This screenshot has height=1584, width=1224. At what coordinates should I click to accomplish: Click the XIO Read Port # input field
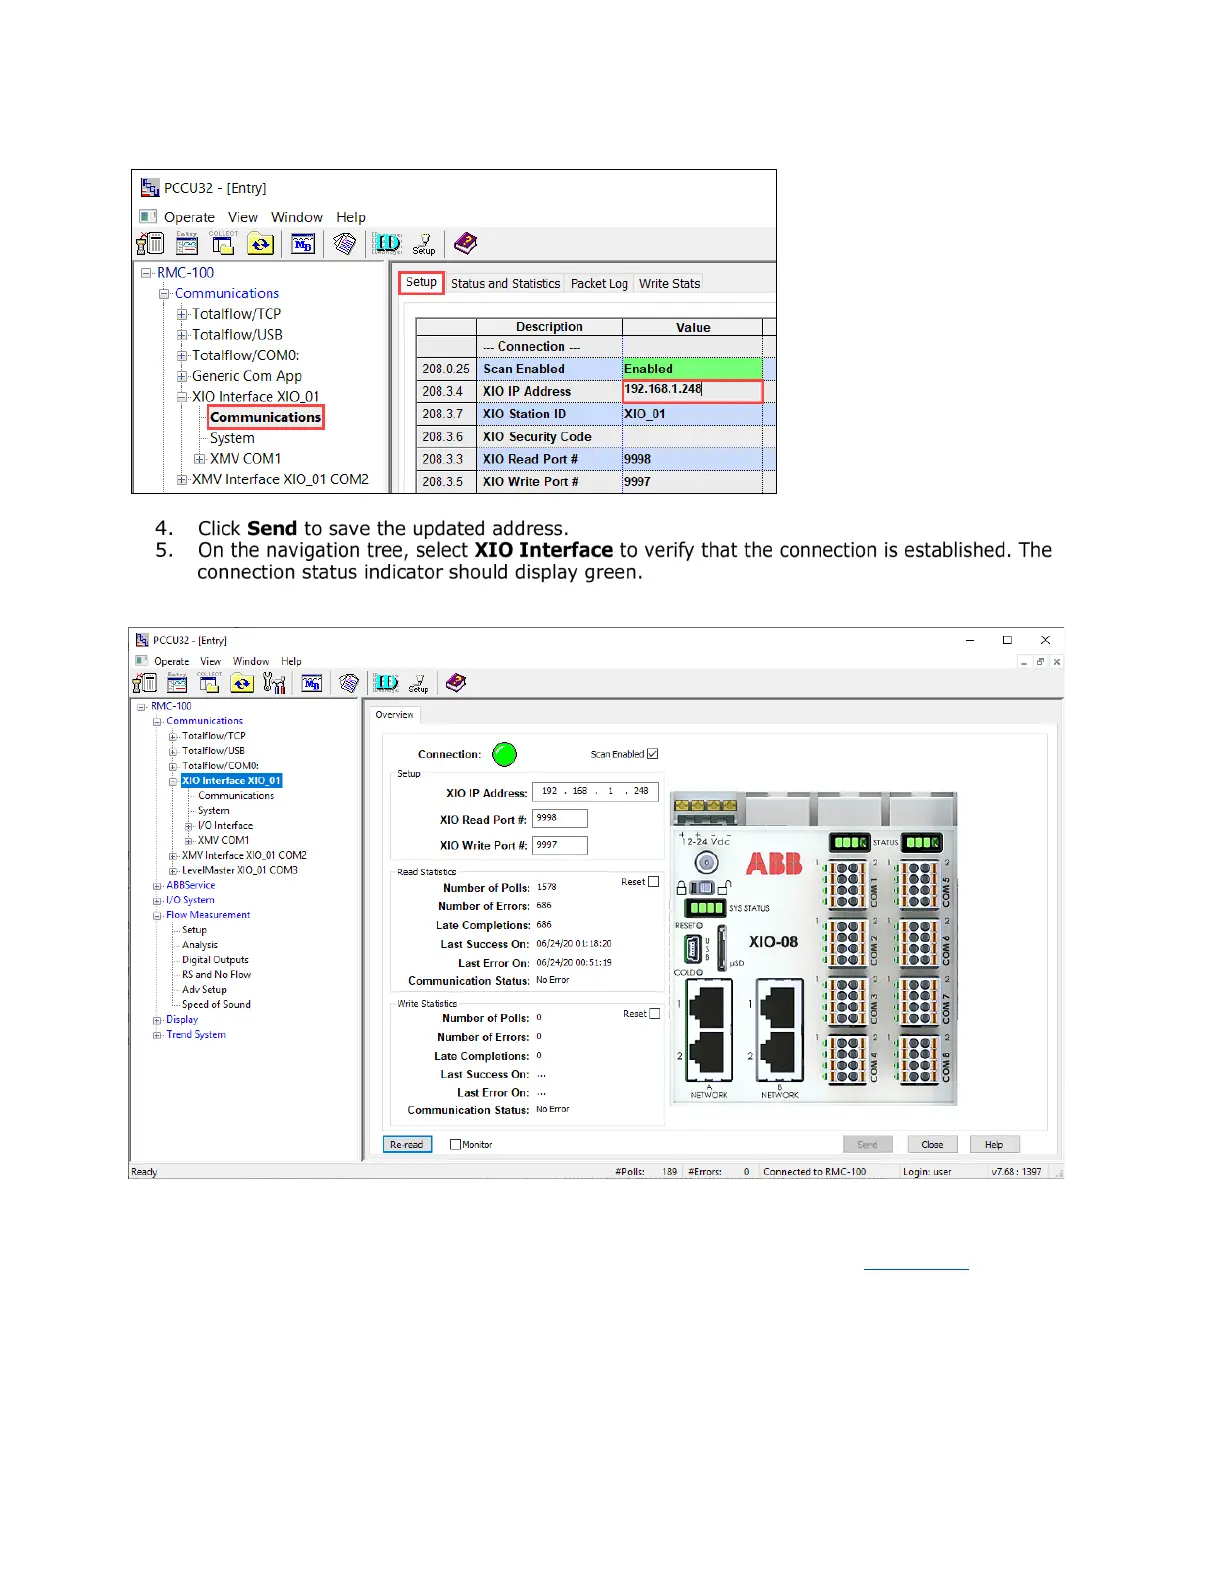[x=560, y=818]
